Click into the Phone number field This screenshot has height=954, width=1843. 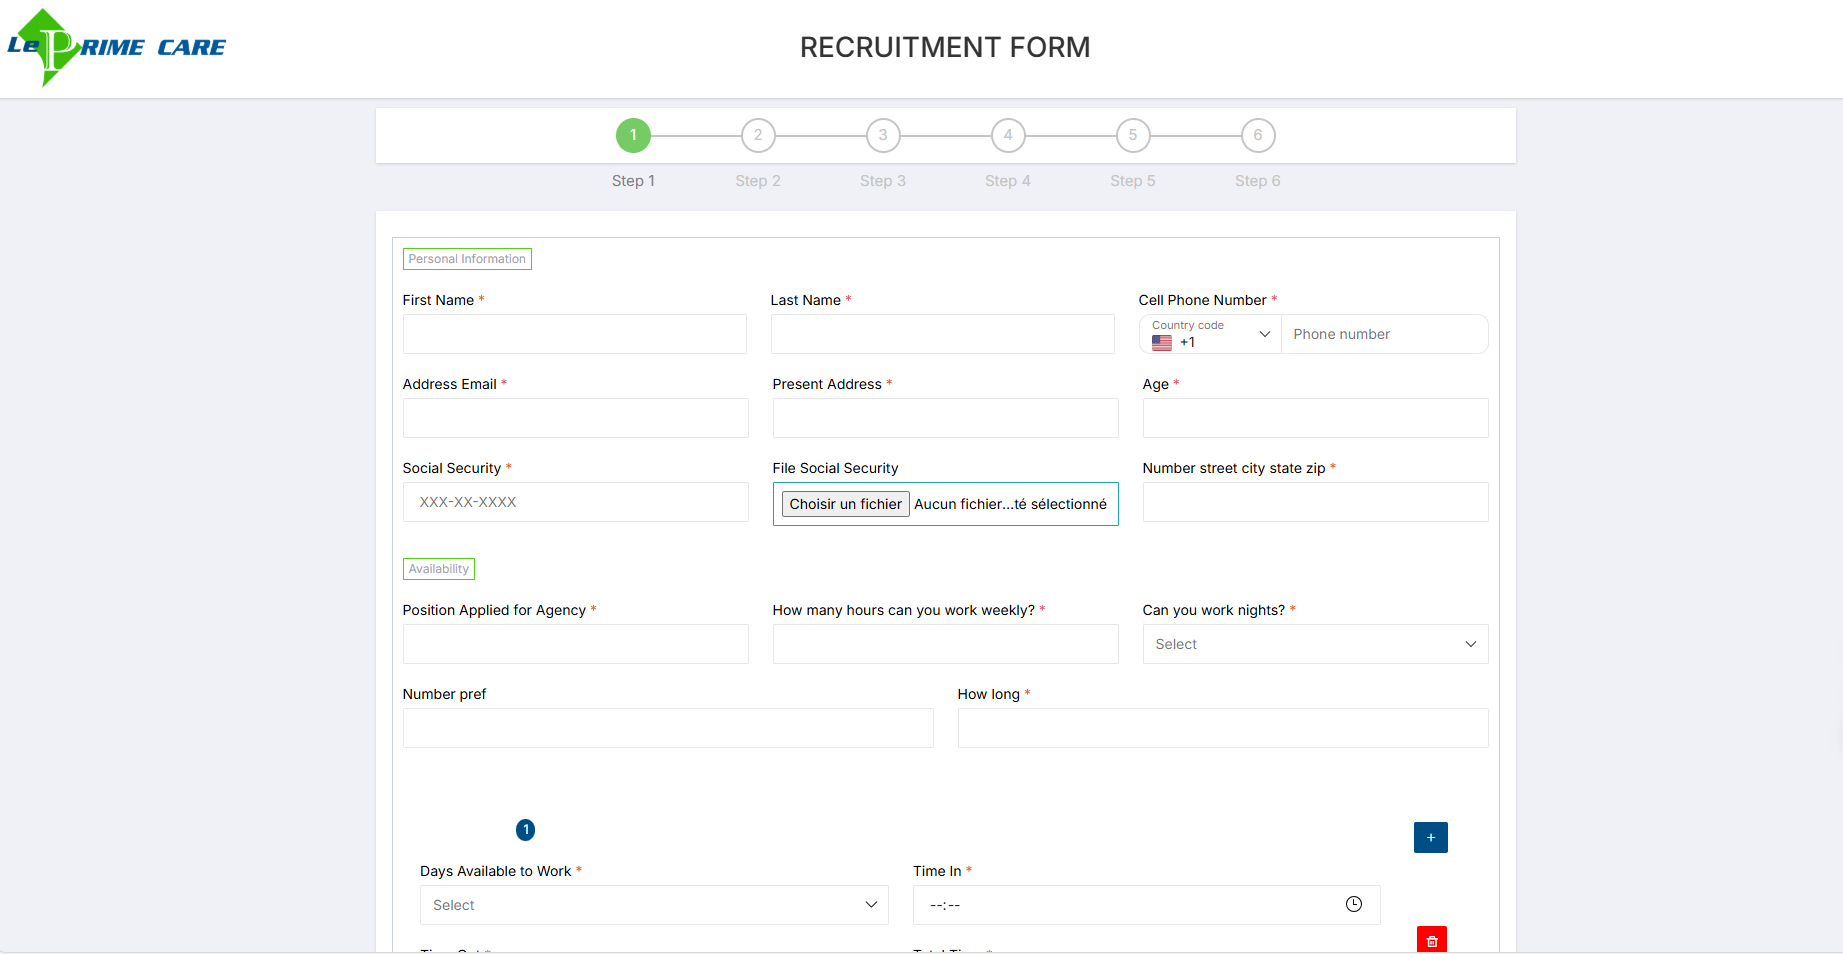[1384, 334]
